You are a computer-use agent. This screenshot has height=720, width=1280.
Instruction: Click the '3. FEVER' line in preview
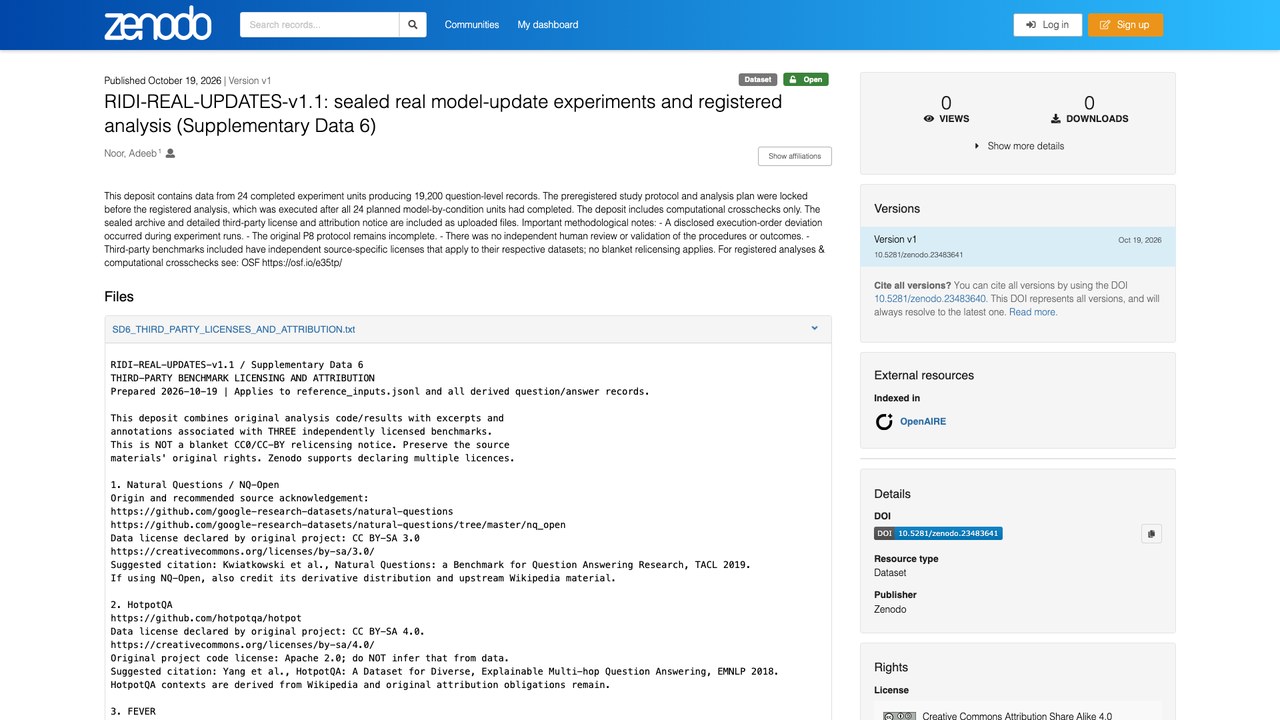click(x=135, y=712)
